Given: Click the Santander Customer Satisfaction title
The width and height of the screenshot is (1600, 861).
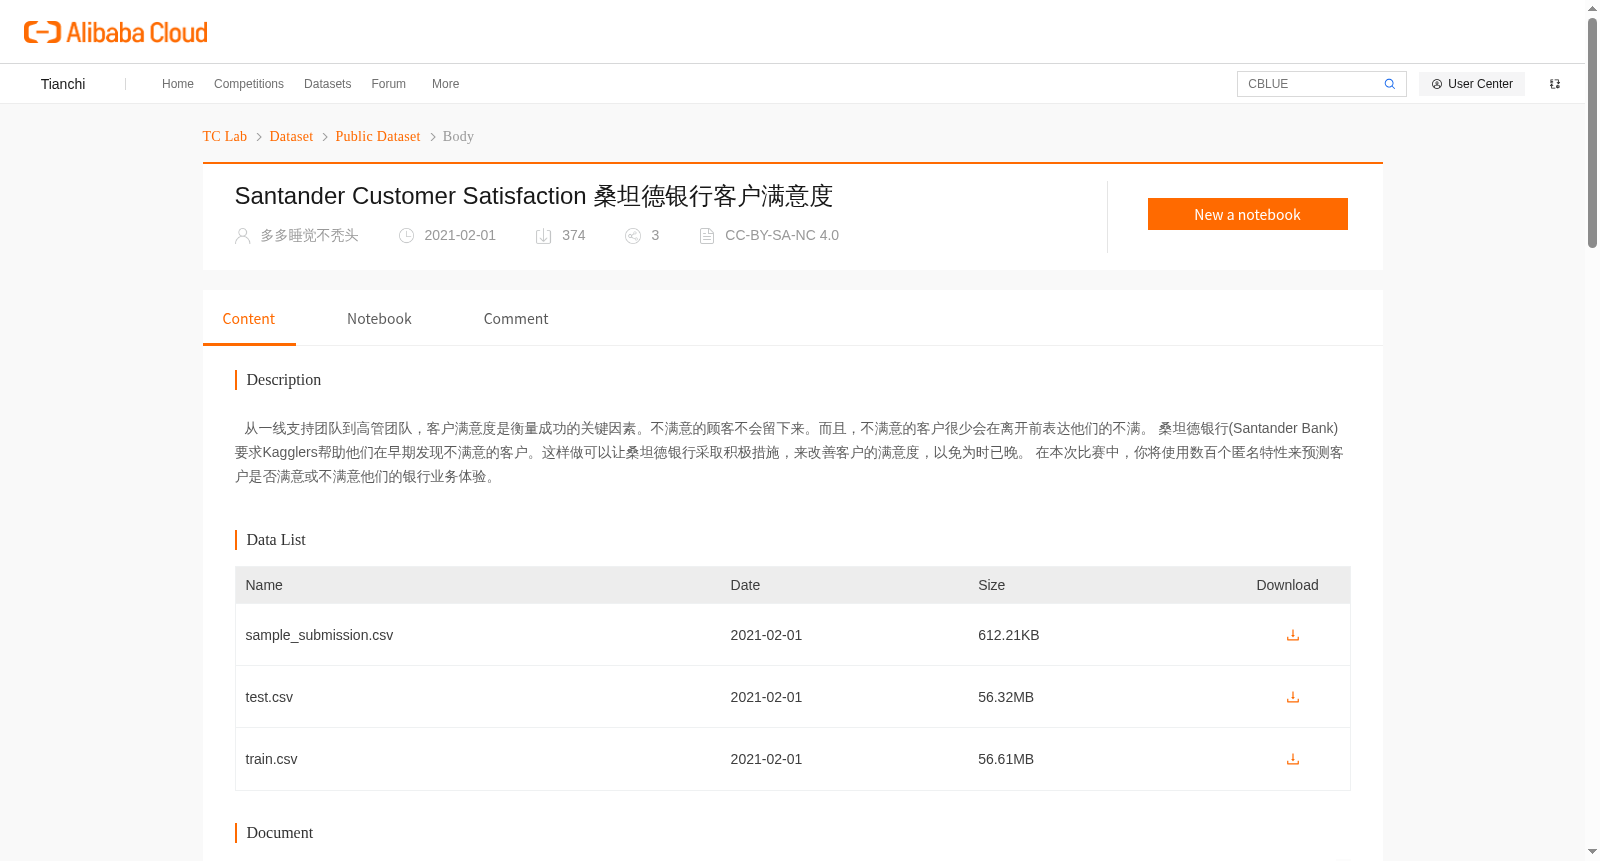Looking at the screenshot, I should 534,196.
